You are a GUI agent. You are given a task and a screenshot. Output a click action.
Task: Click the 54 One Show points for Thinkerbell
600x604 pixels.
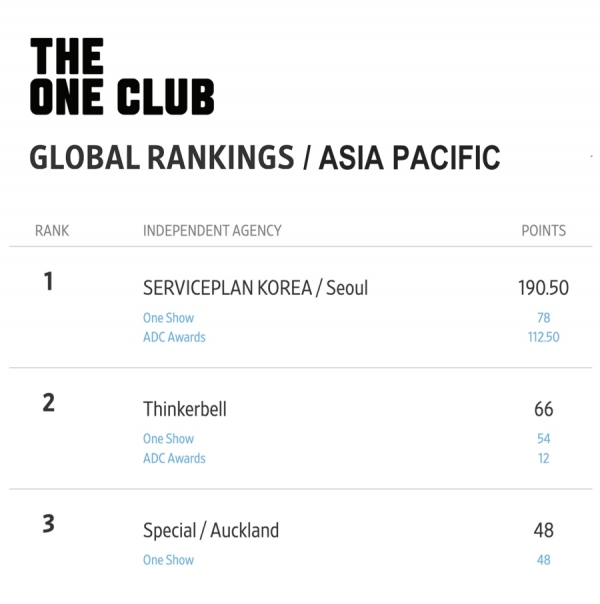(543, 439)
